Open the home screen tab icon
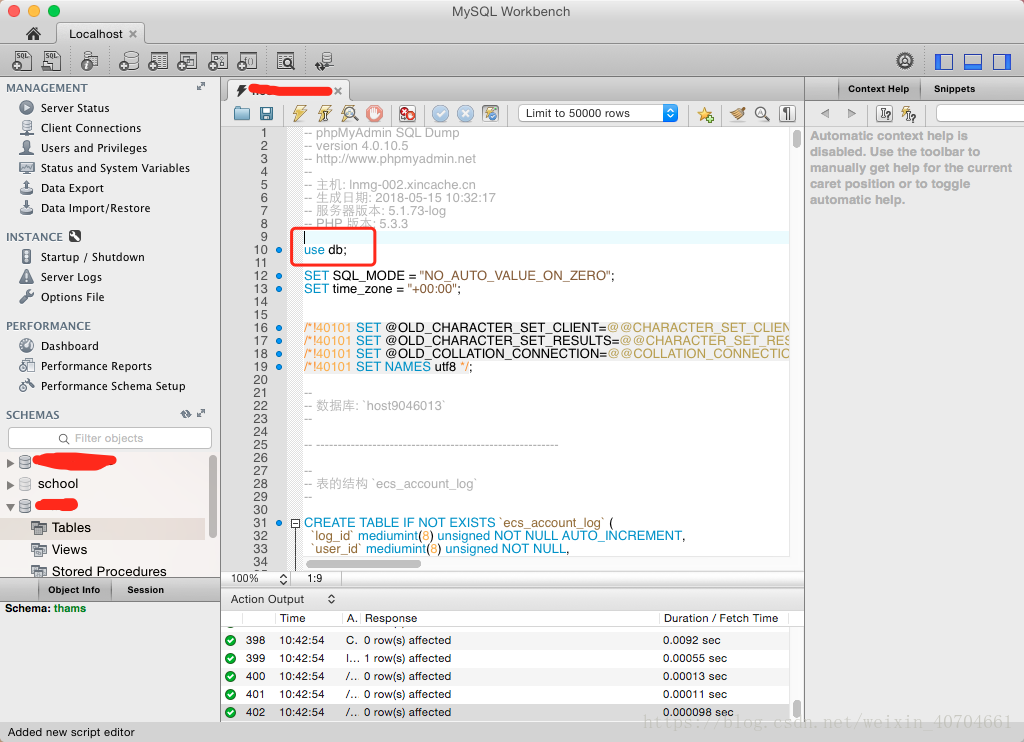This screenshot has height=742, width=1024. point(33,34)
